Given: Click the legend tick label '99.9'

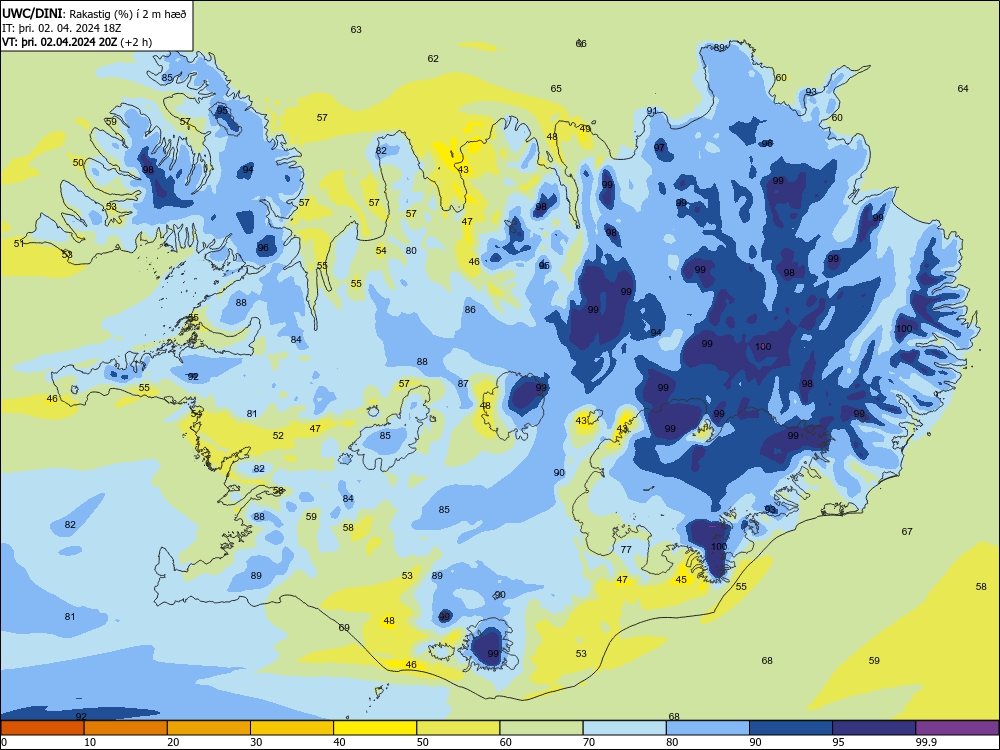Looking at the screenshot, I should [x=925, y=742].
